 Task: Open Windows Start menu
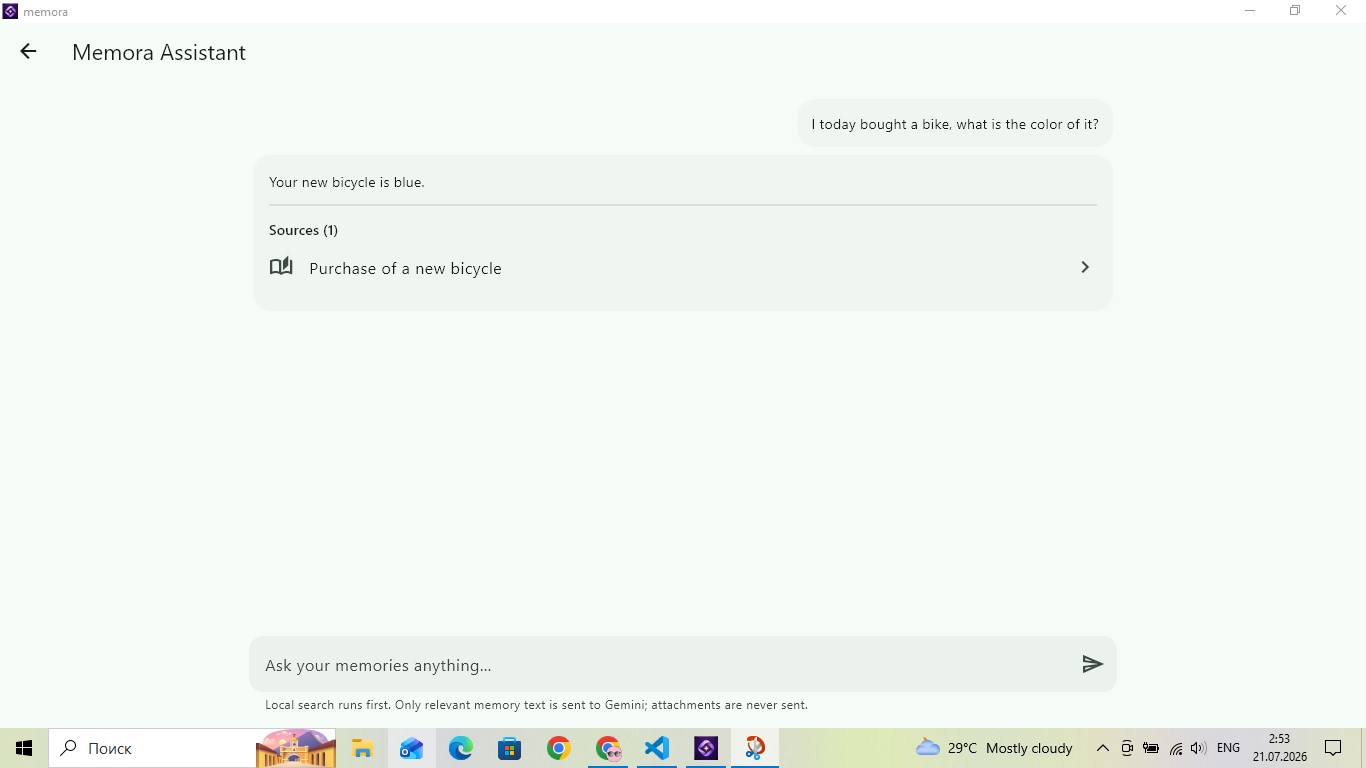(x=24, y=748)
